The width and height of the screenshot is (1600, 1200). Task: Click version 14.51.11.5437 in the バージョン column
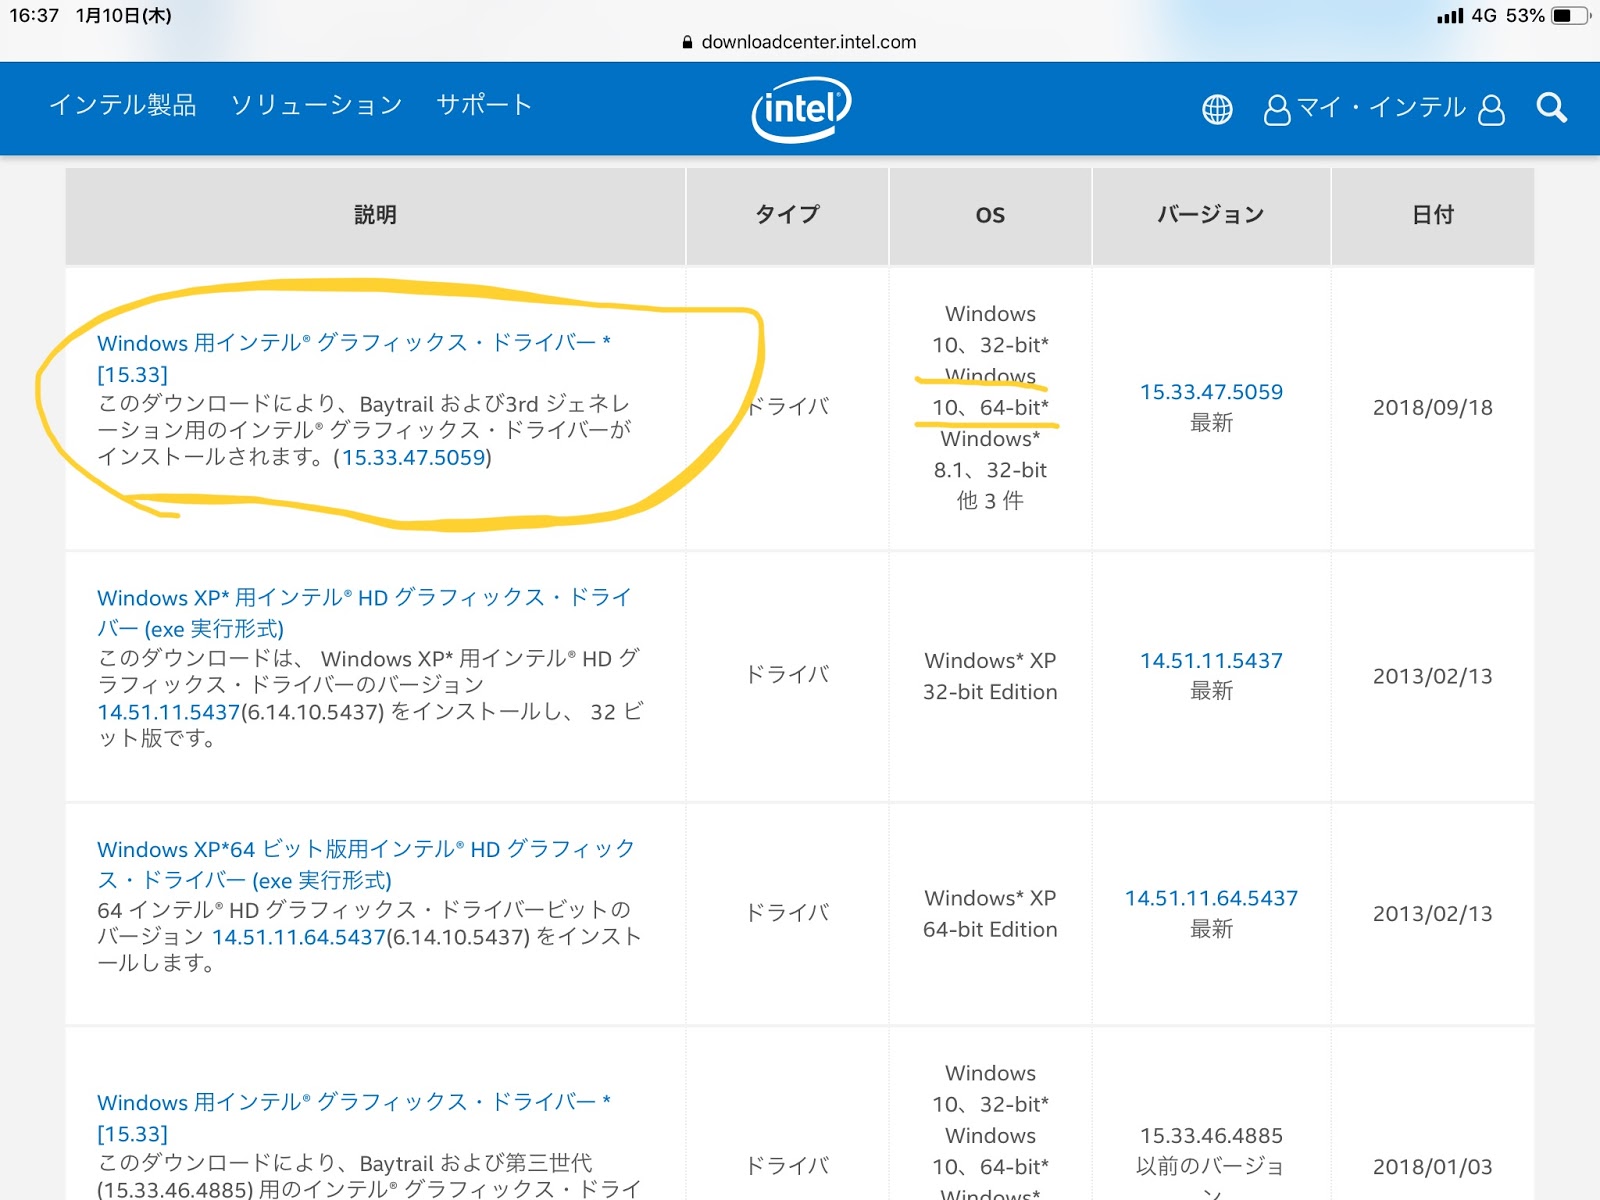1211,660
